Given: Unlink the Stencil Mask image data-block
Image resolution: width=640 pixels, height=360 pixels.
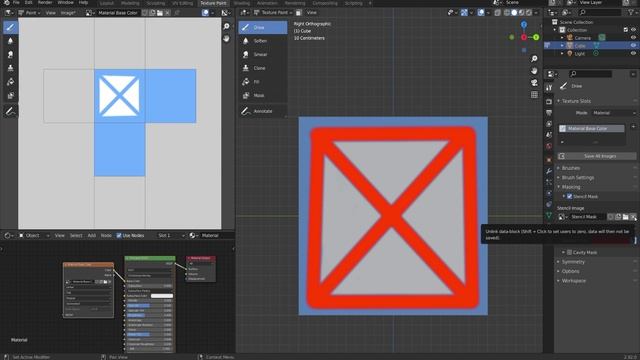Looking at the screenshot, I should click(x=633, y=217).
